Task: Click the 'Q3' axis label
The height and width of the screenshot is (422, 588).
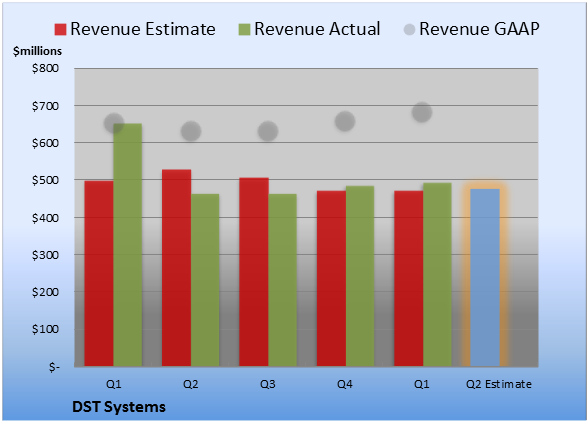Action: [x=268, y=384]
